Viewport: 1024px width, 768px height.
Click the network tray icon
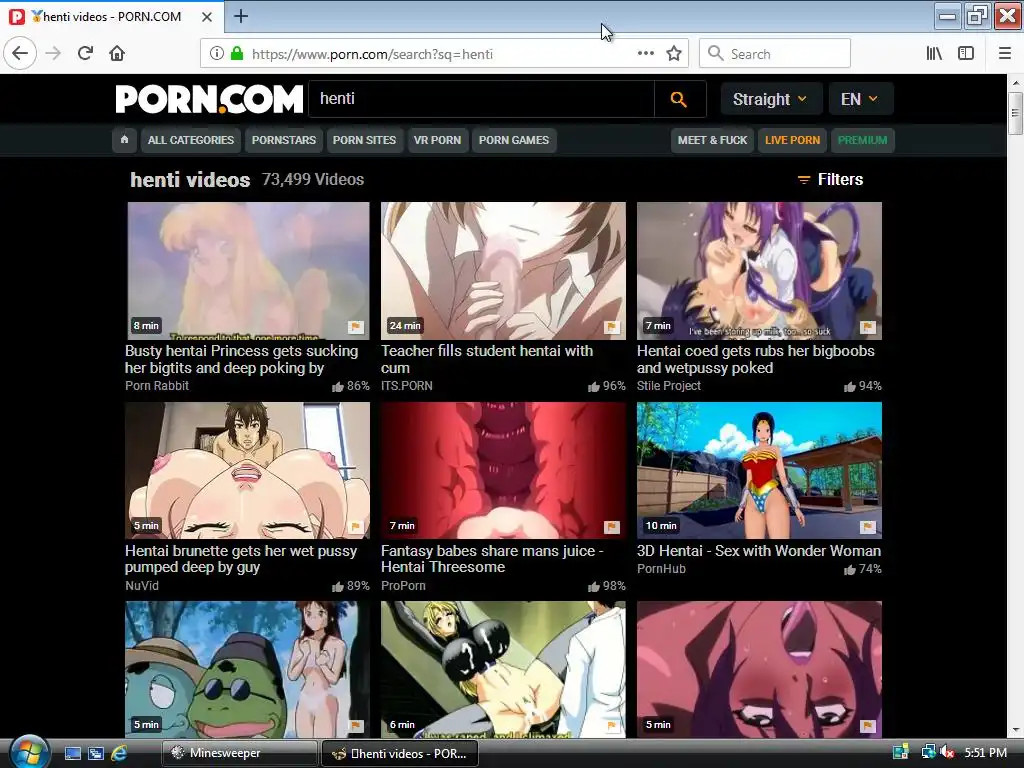point(927,753)
